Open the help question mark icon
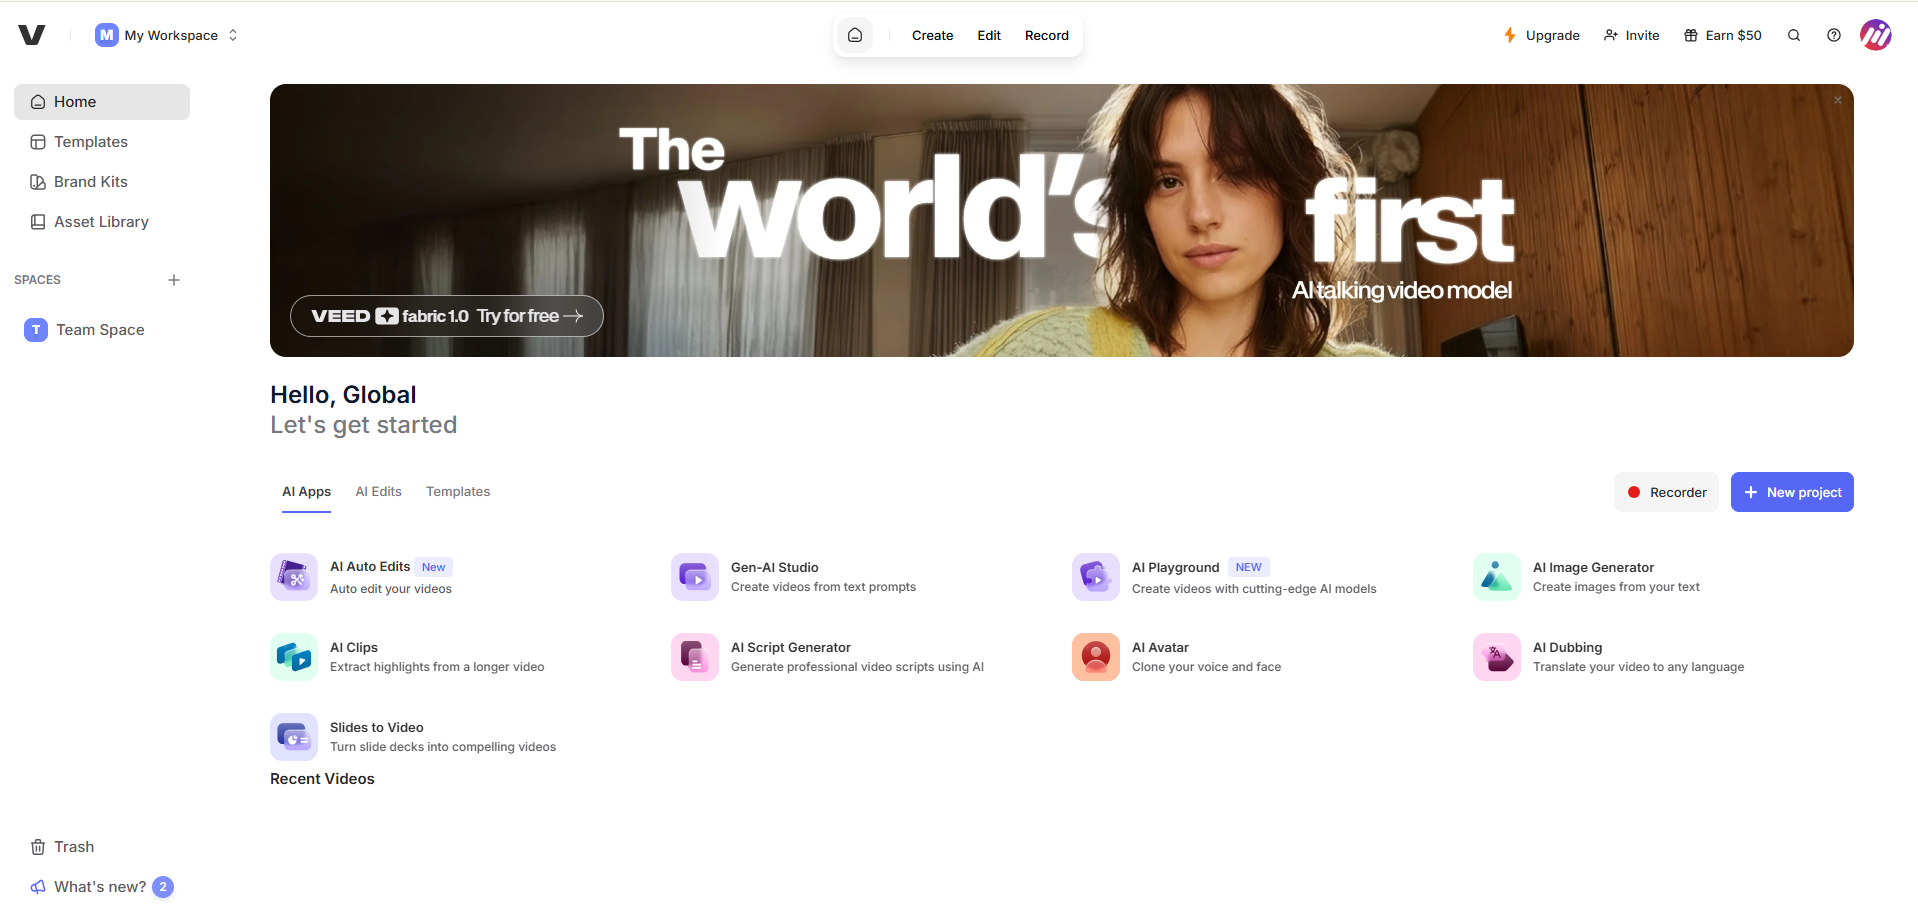This screenshot has width=1918, height=920. (x=1834, y=35)
